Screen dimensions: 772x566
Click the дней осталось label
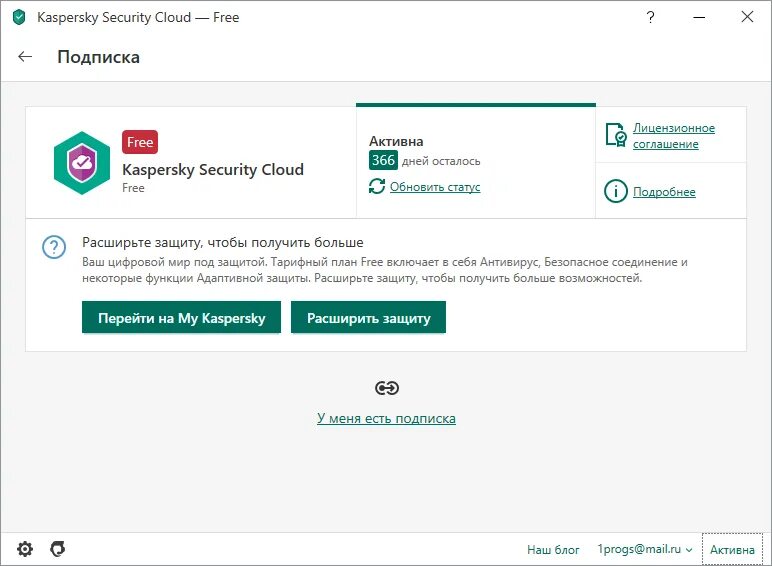coord(441,161)
